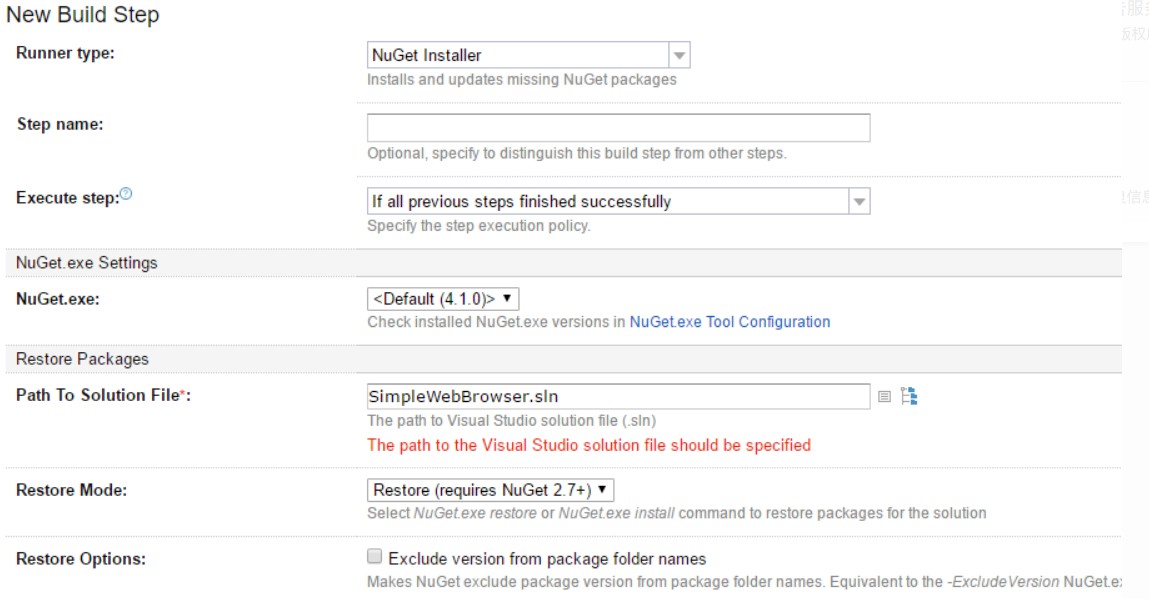
Task: Click the 'Runner type:' label
Action: click(65, 53)
